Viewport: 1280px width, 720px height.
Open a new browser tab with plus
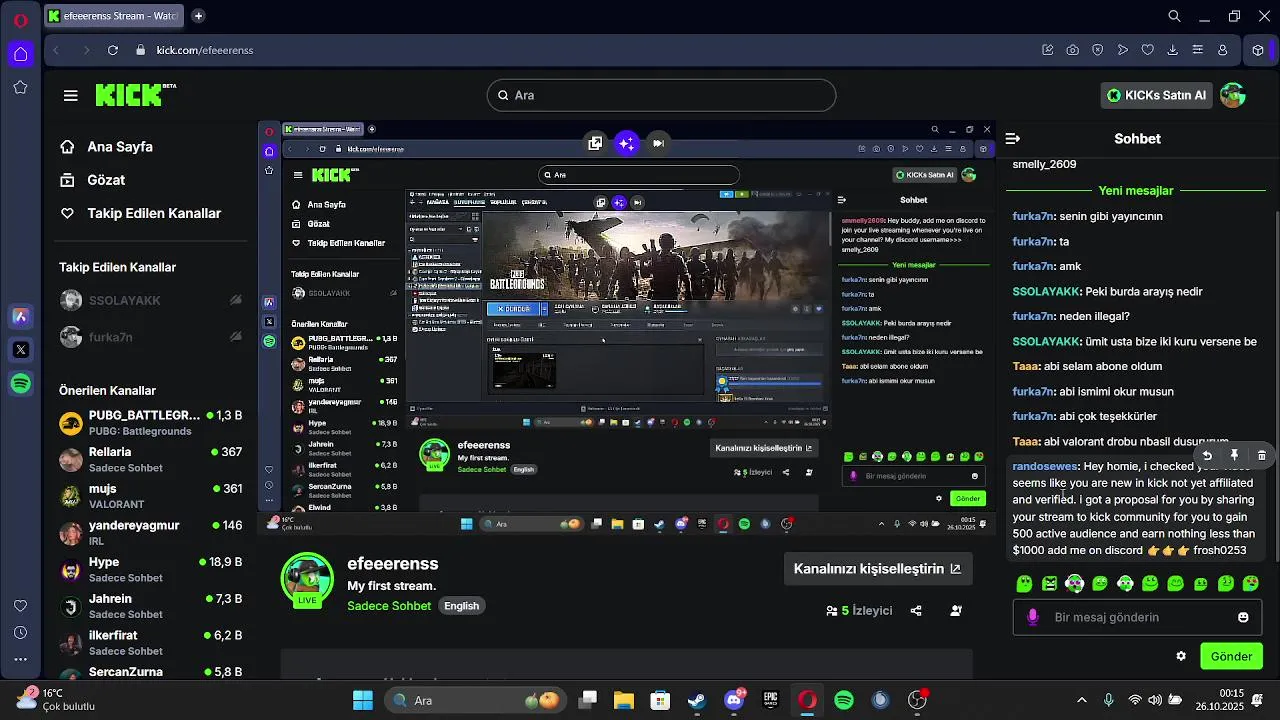(x=198, y=16)
